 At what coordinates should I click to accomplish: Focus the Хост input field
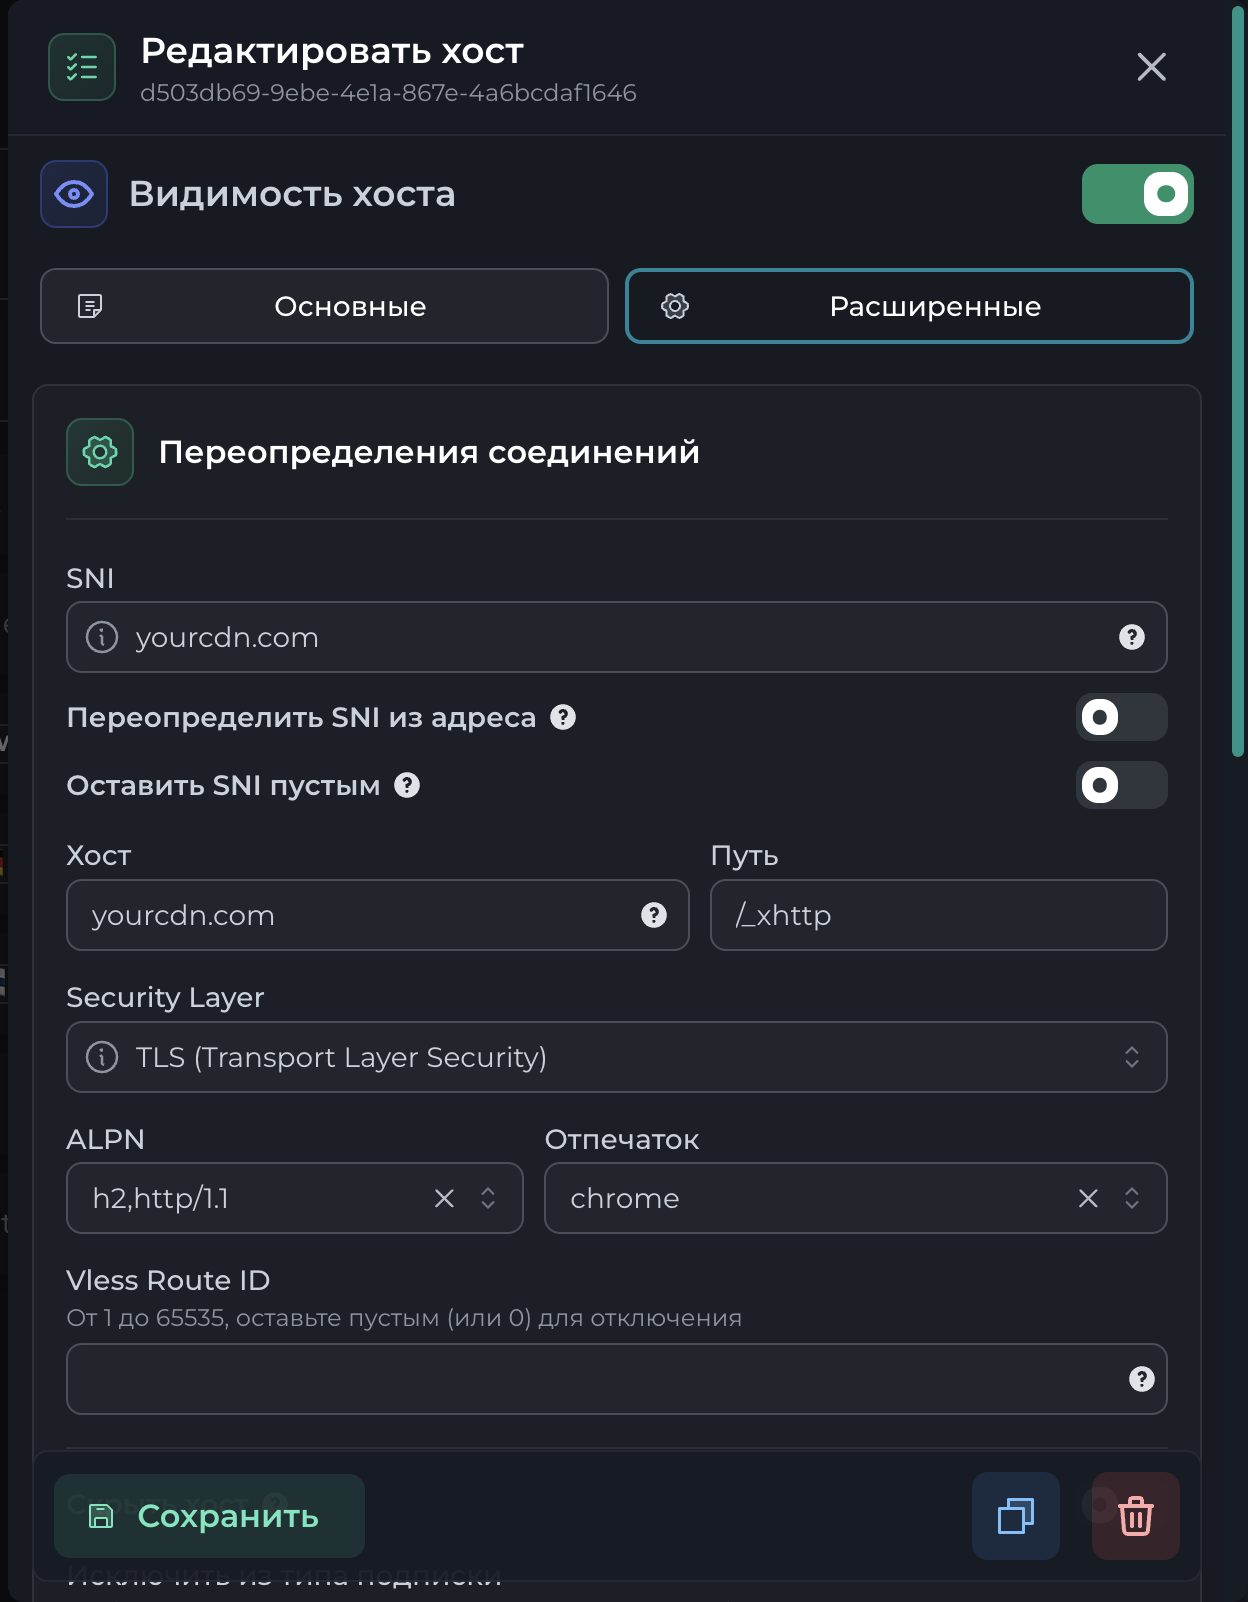(377, 915)
